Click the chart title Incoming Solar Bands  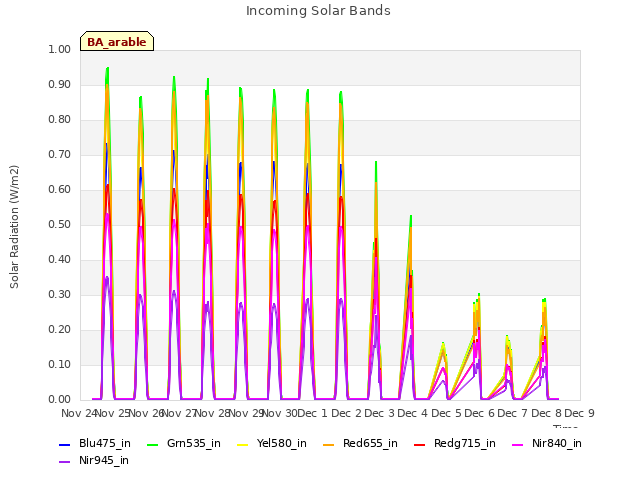tap(318, 11)
